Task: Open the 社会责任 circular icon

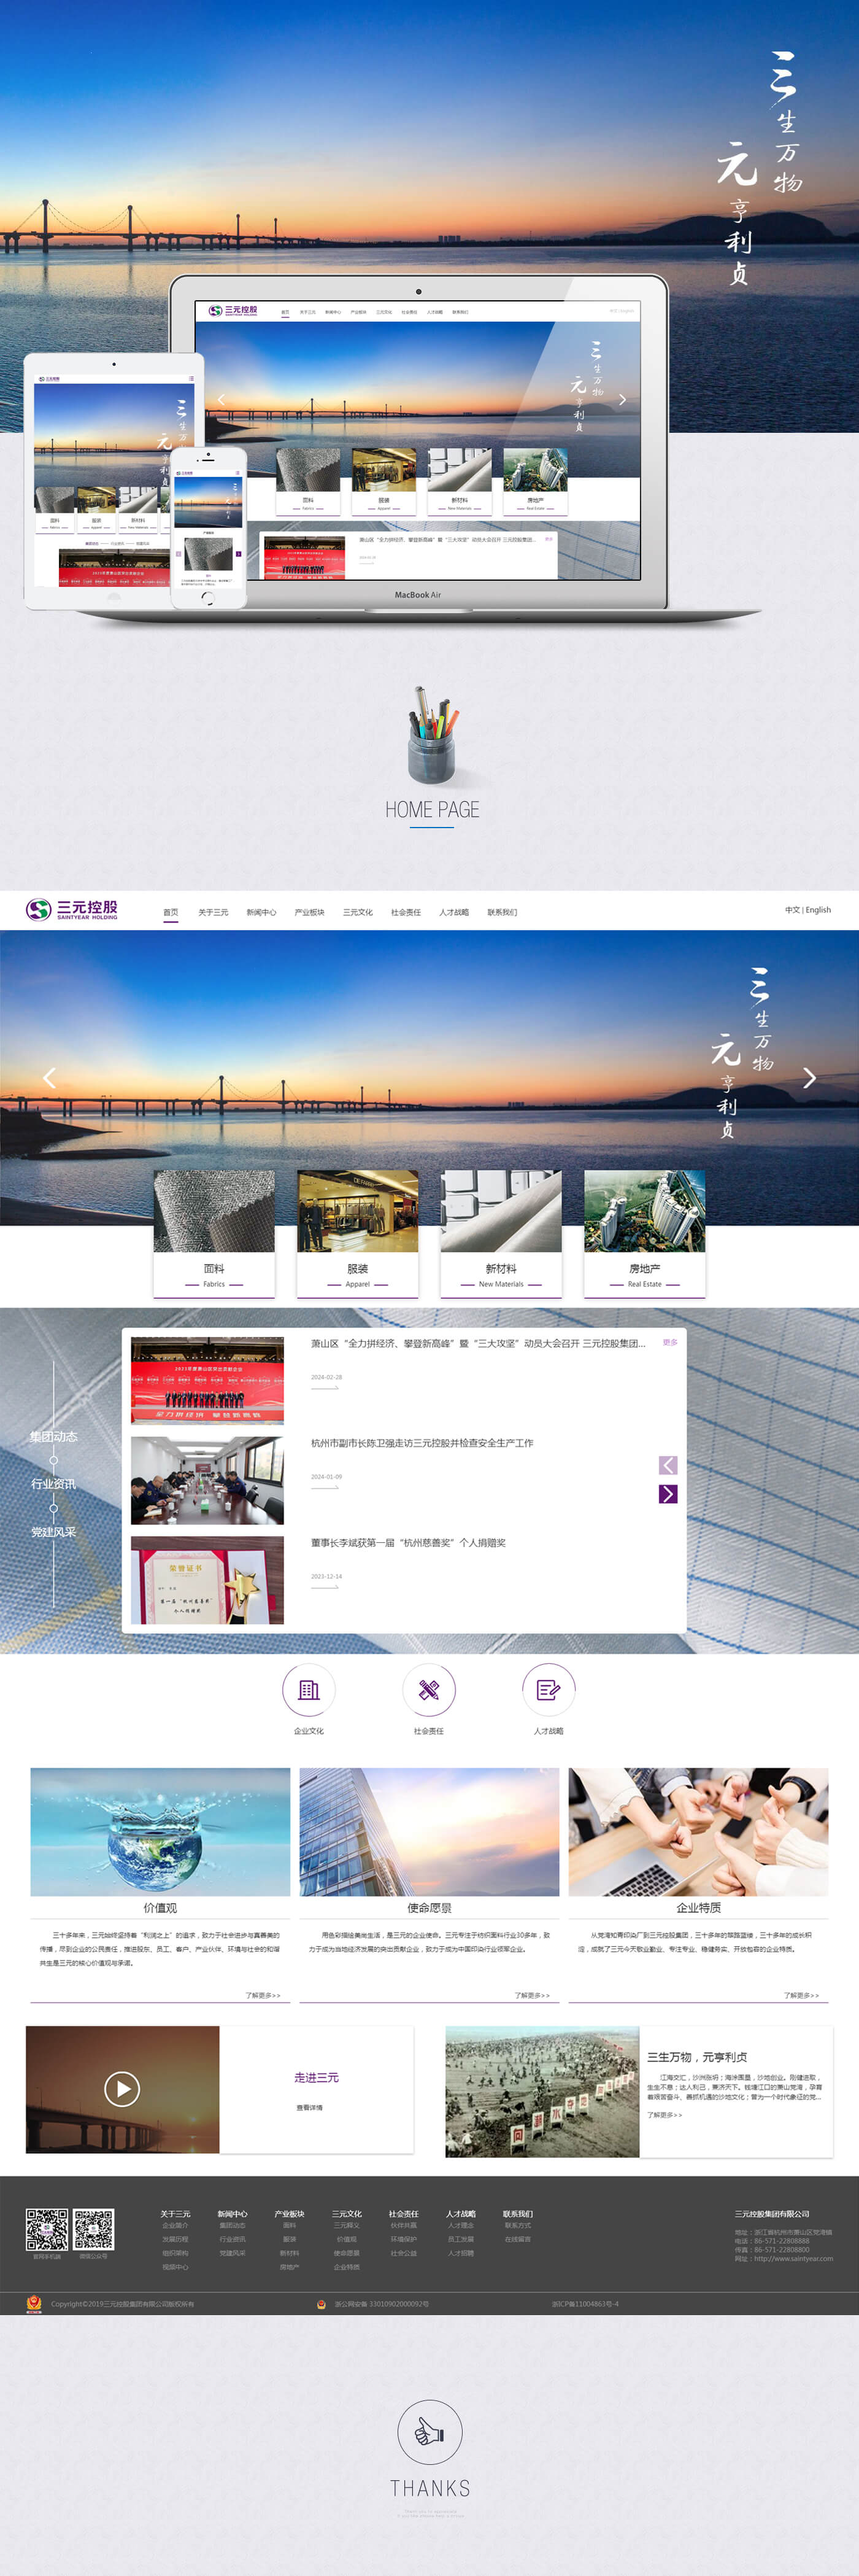Action: coord(428,1690)
